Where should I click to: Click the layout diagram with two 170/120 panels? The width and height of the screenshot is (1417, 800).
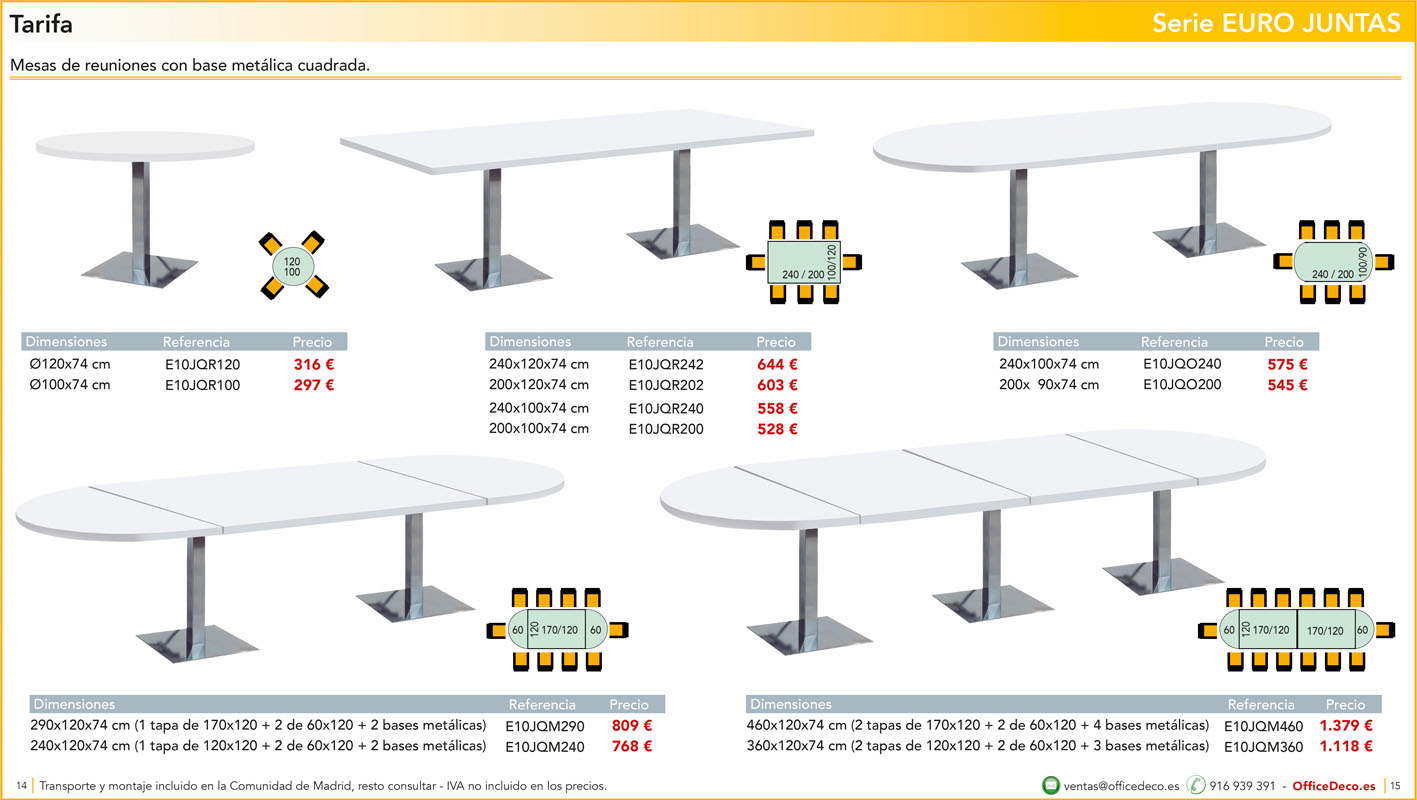(1297, 630)
